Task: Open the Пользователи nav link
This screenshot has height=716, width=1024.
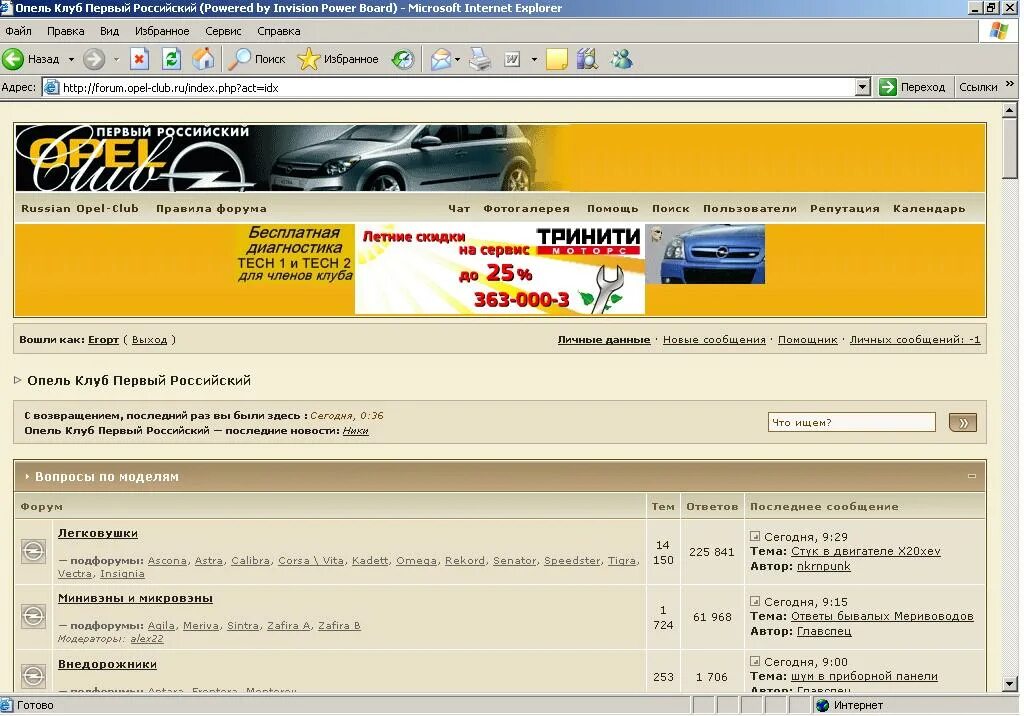Action: coord(750,208)
